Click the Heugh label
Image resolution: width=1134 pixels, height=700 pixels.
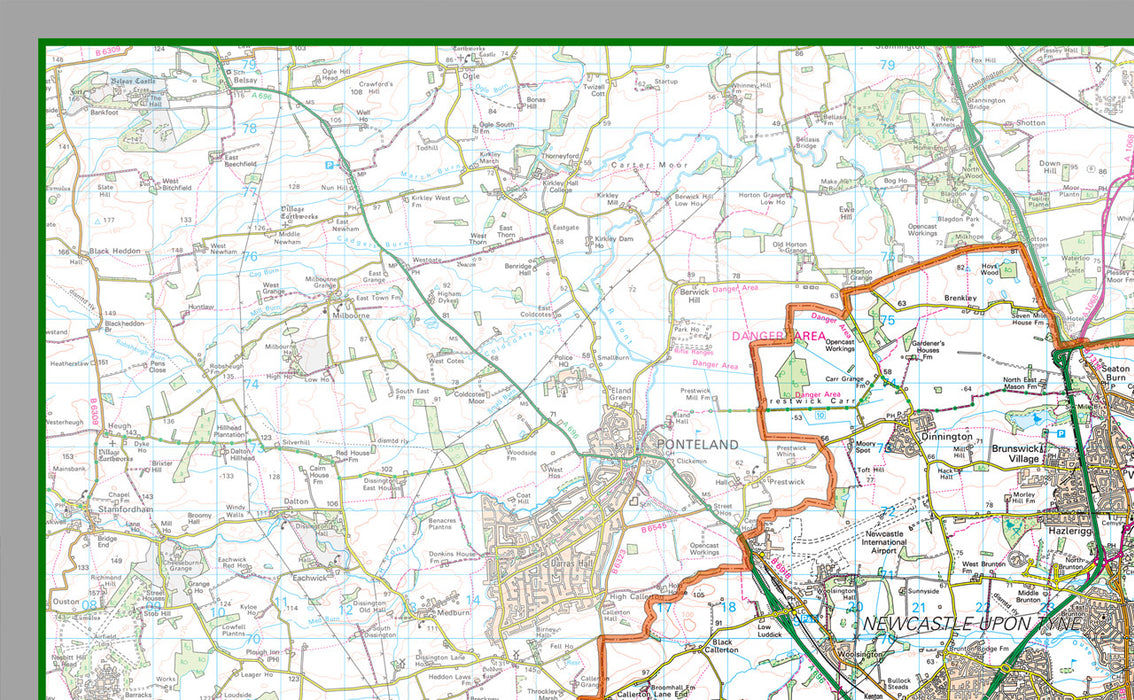click(119, 427)
